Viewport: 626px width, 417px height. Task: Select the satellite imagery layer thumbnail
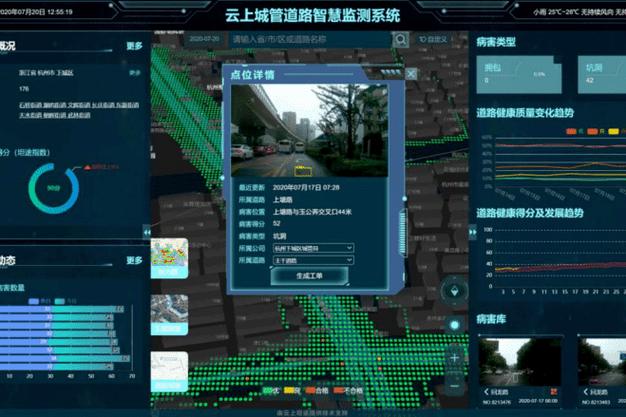pos(169,315)
